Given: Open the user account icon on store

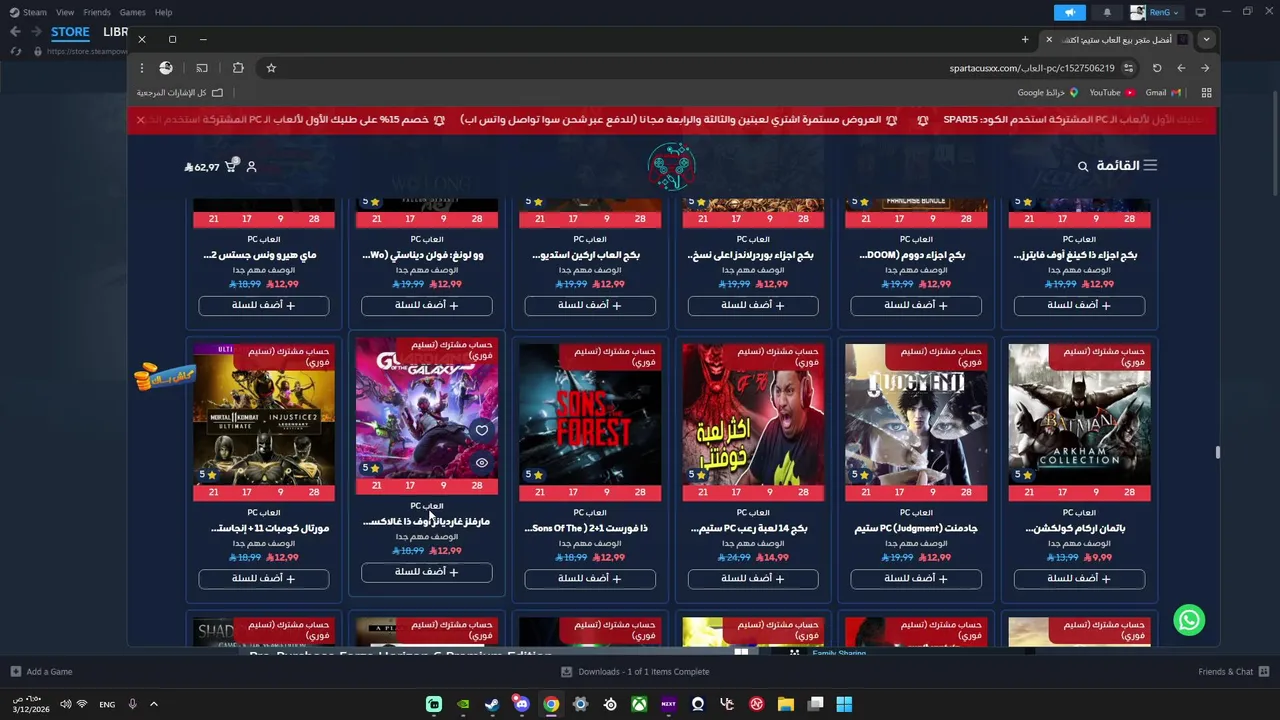Looking at the screenshot, I should coord(252,167).
